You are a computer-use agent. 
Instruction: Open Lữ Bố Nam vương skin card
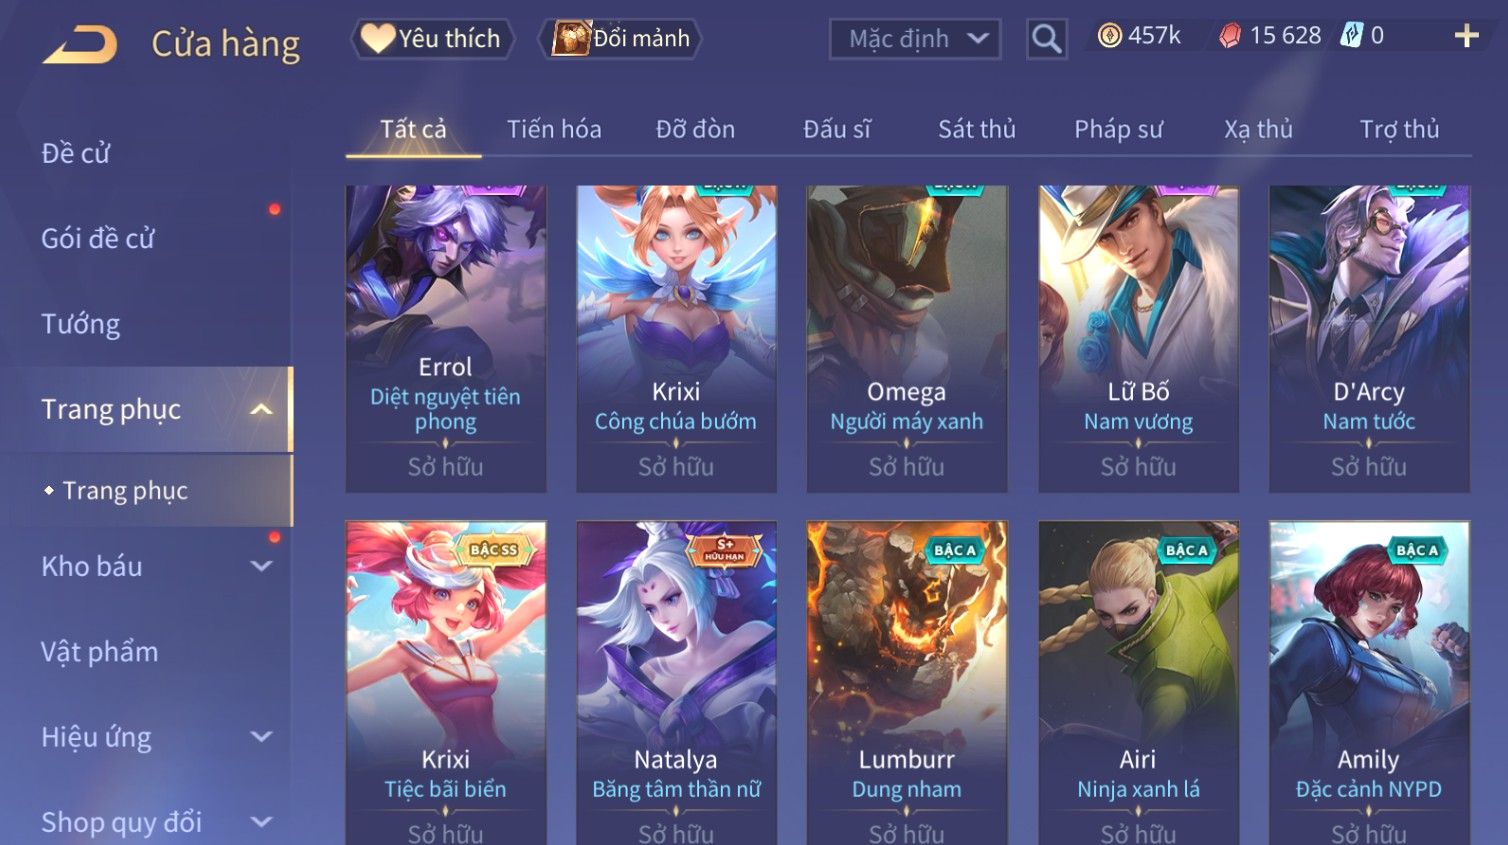tap(1138, 338)
